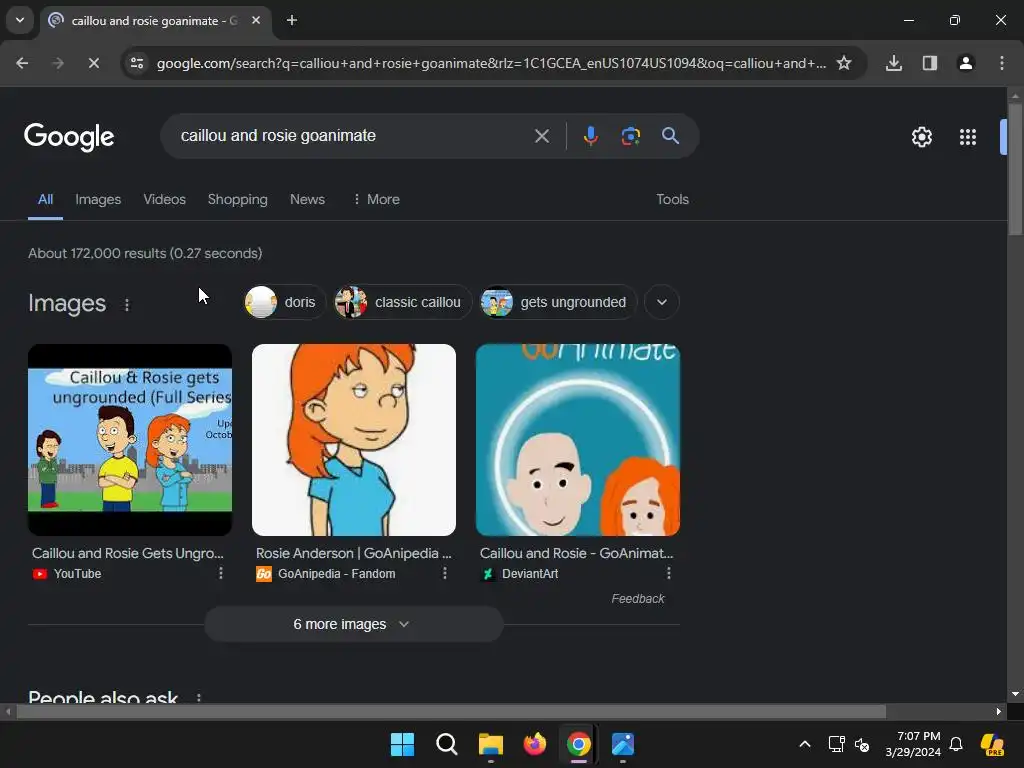Open options for the GoAnipedia image result
The width and height of the screenshot is (1024, 768).
tap(445, 573)
